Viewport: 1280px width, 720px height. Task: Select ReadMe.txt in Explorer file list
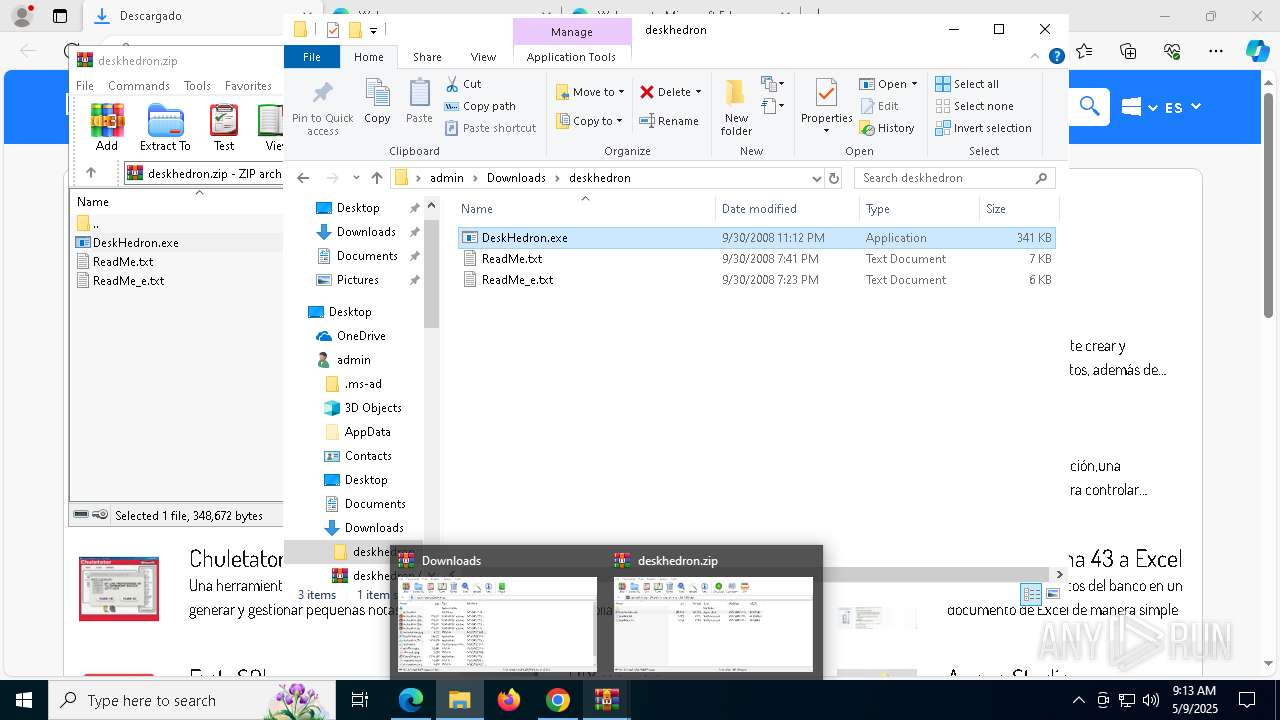pyautogui.click(x=757, y=259)
